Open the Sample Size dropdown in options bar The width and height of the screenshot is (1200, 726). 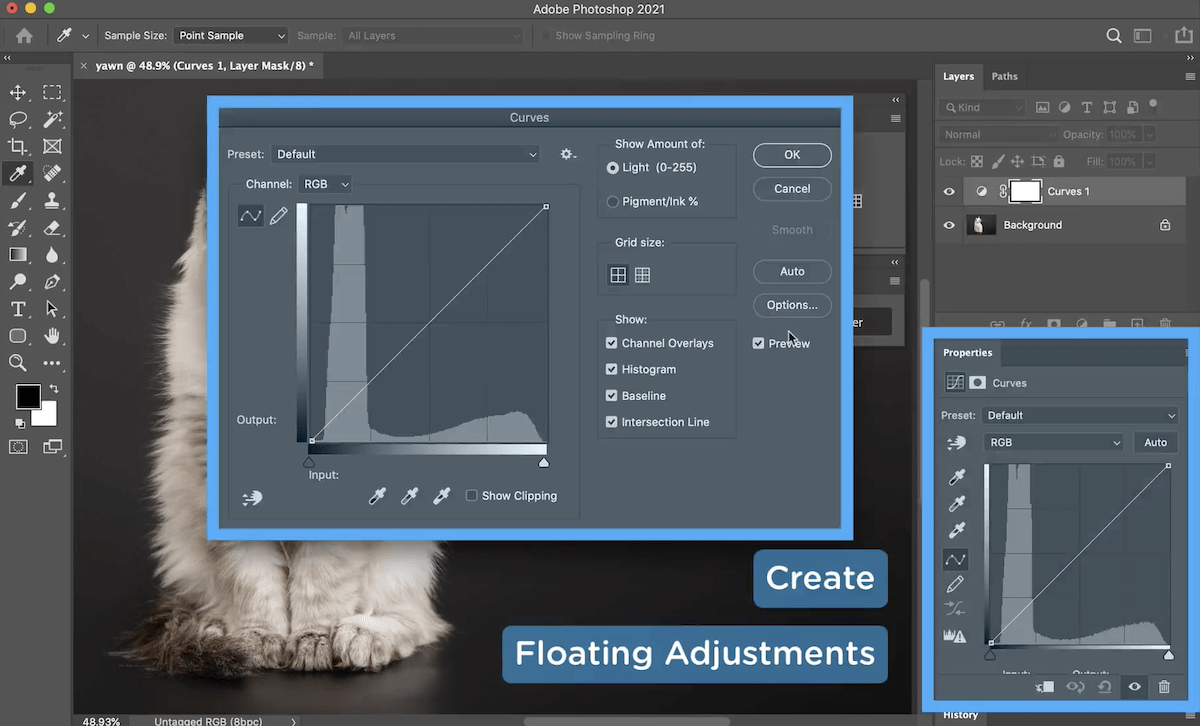(230, 35)
